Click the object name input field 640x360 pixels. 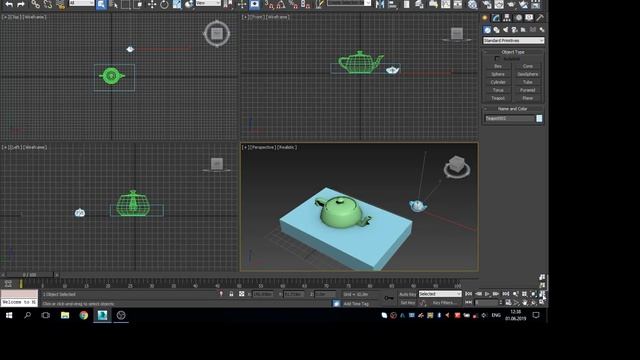coord(509,118)
